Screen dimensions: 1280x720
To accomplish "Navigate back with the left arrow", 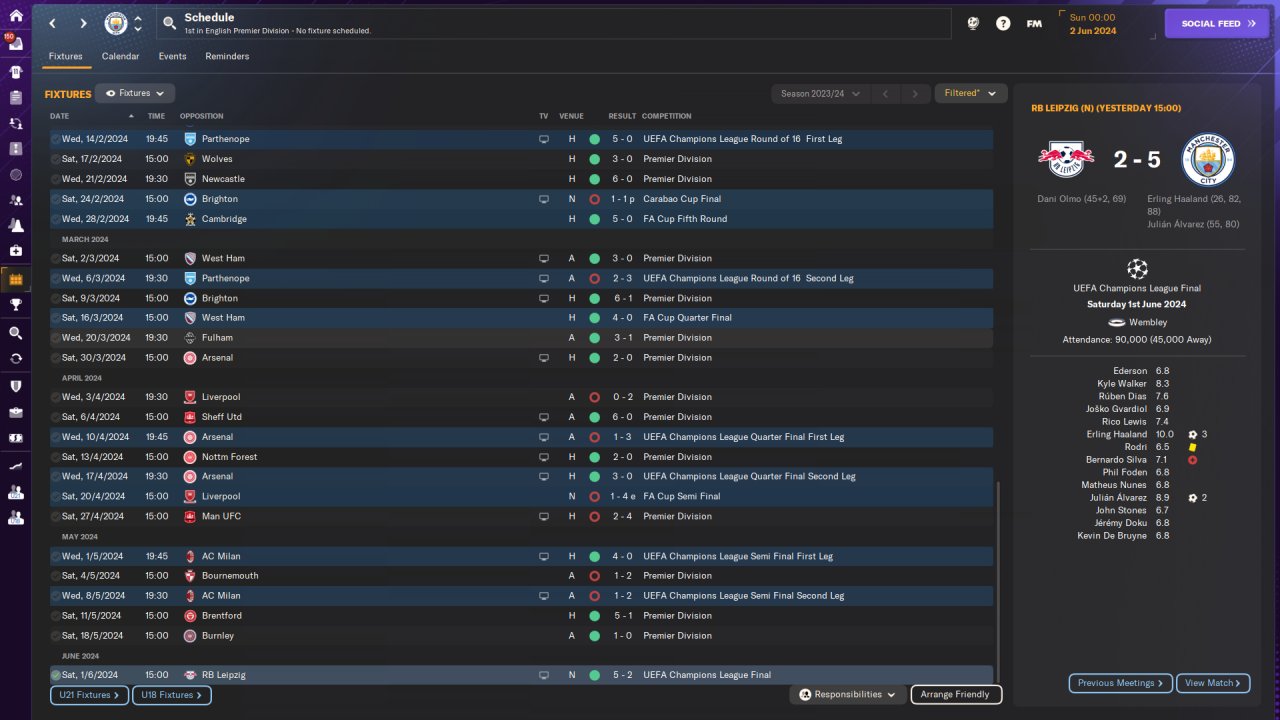I will point(53,23).
